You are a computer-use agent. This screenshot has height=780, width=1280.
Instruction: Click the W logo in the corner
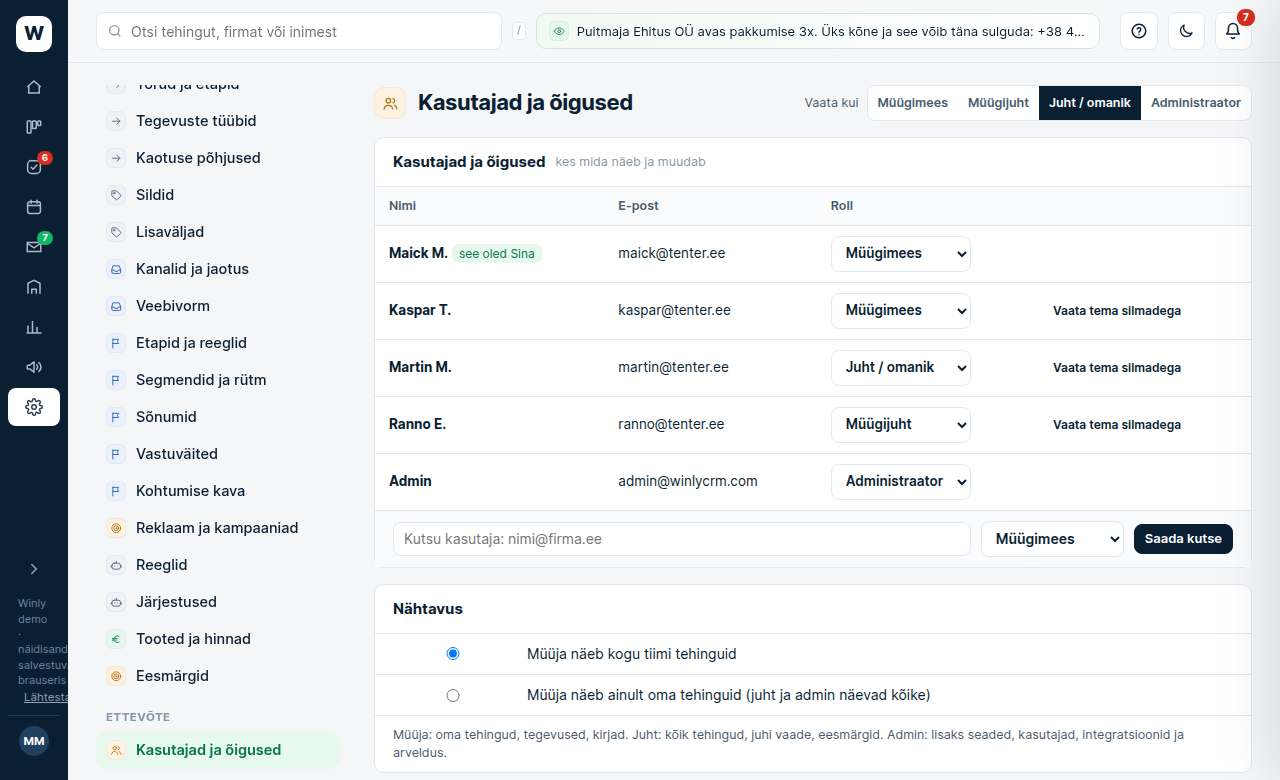pyautogui.click(x=34, y=34)
